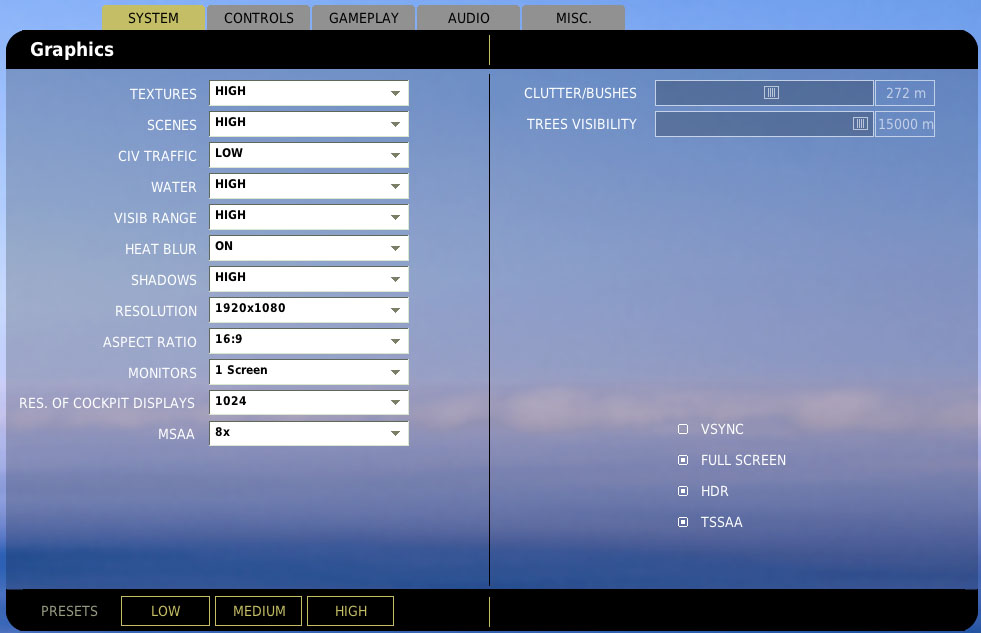Change the CIV TRAFFIC dropdown
The width and height of the screenshot is (981, 633).
308,154
